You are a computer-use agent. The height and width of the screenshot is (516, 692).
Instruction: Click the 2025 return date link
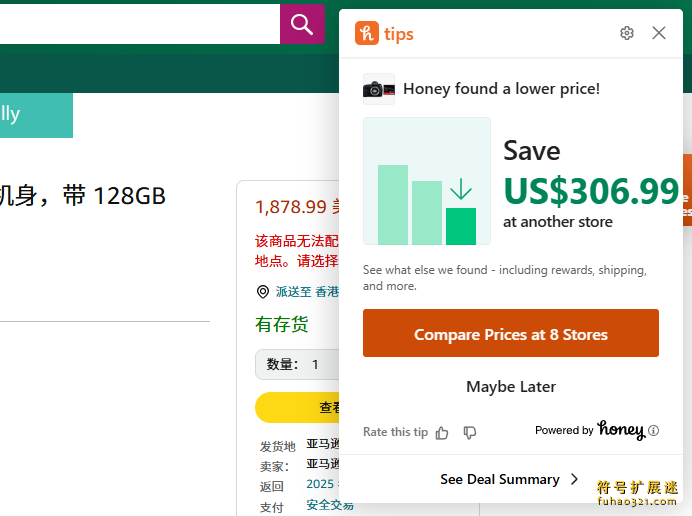tap(320, 484)
